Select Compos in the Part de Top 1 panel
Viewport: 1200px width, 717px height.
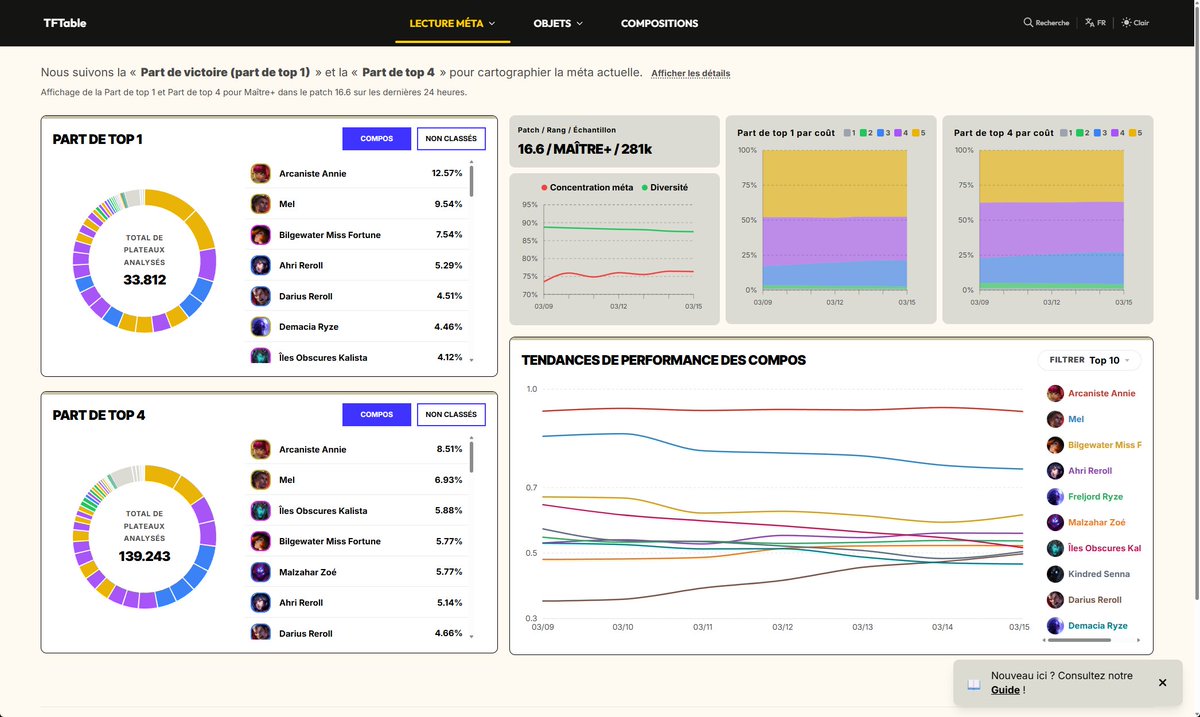(377, 139)
